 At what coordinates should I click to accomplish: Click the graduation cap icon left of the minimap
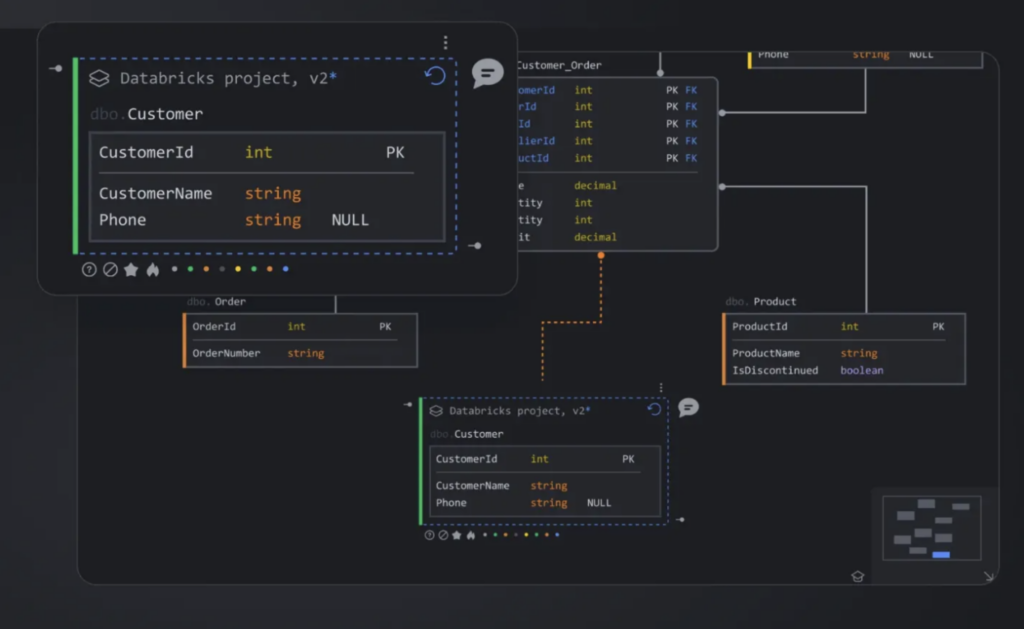(x=857, y=576)
